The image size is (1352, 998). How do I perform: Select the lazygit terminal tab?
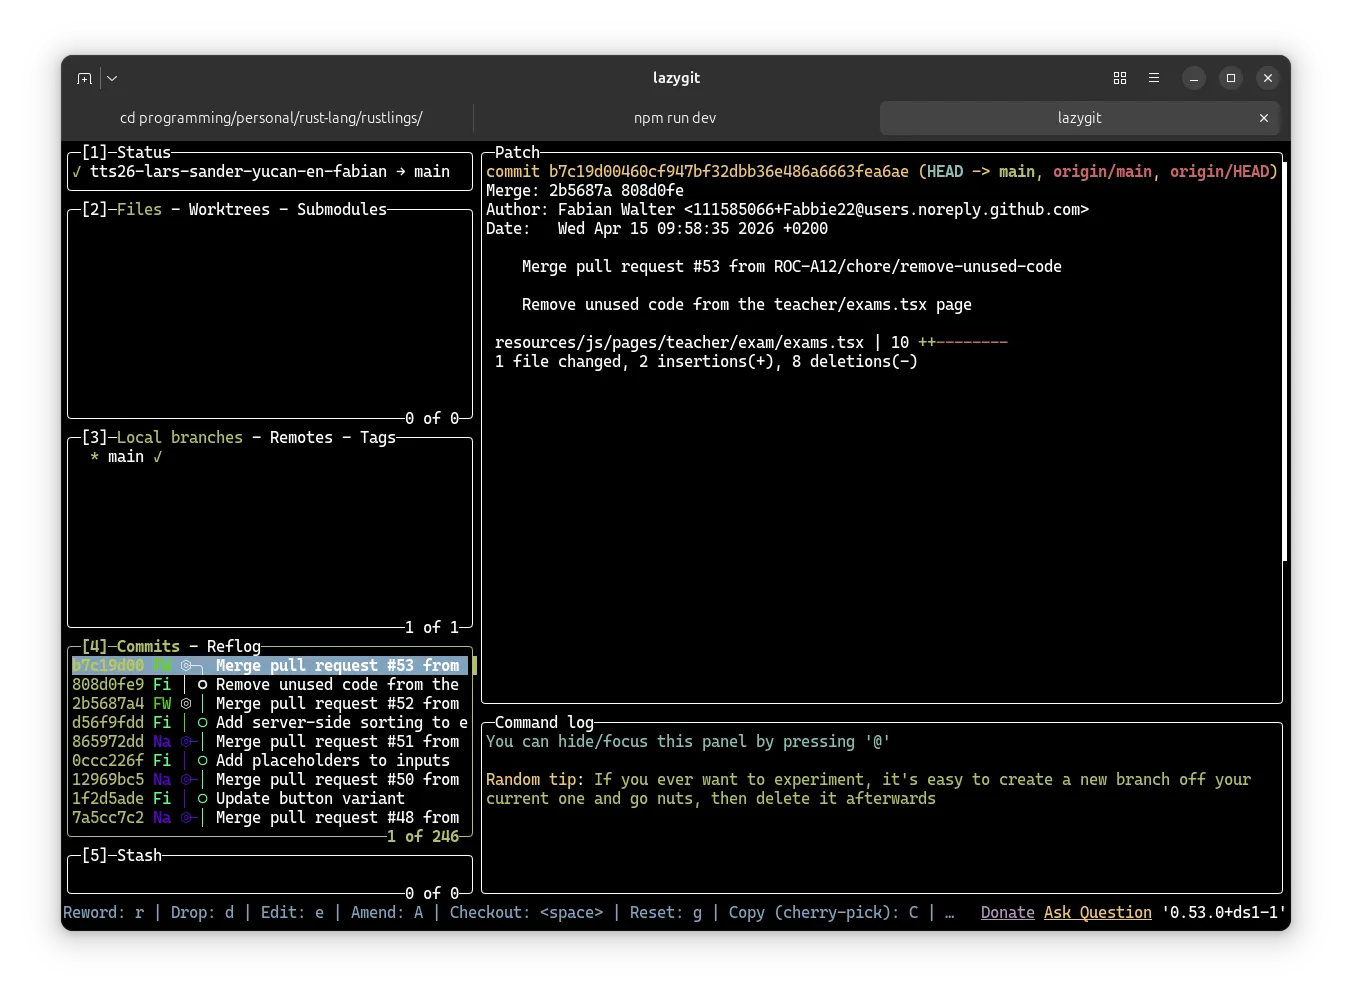click(1080, 118)
